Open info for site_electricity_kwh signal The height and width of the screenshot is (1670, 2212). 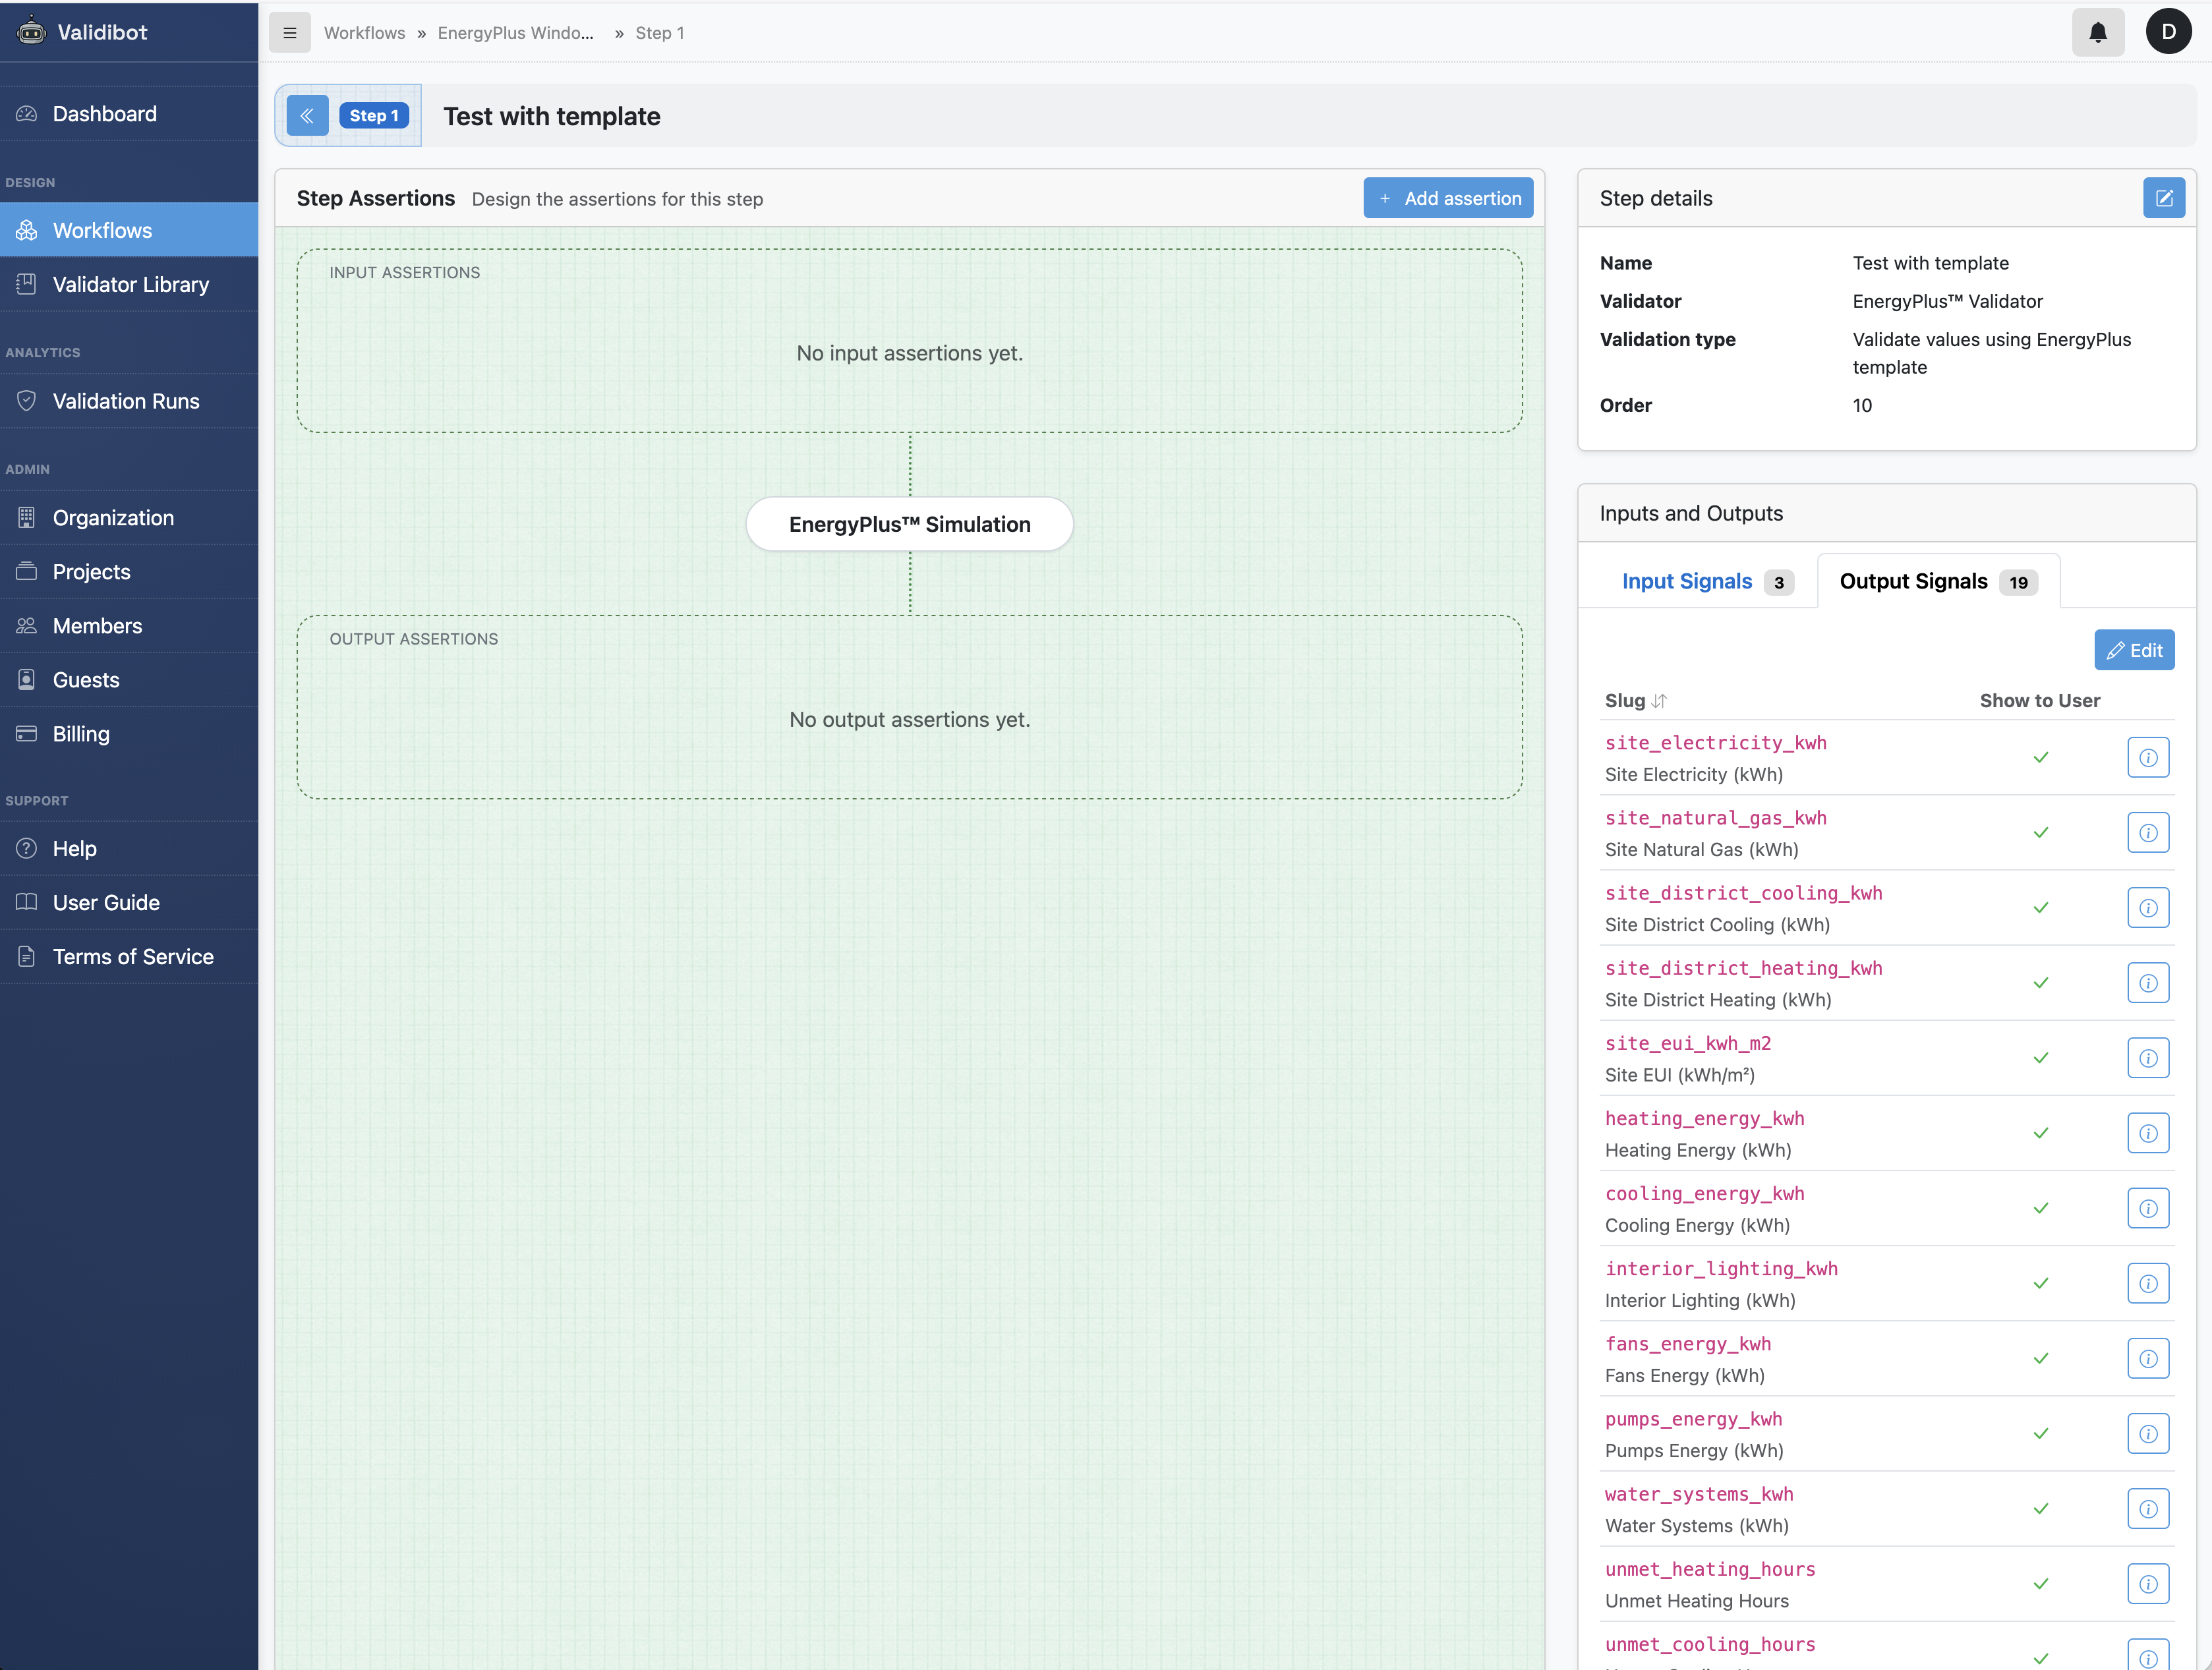2147,758
